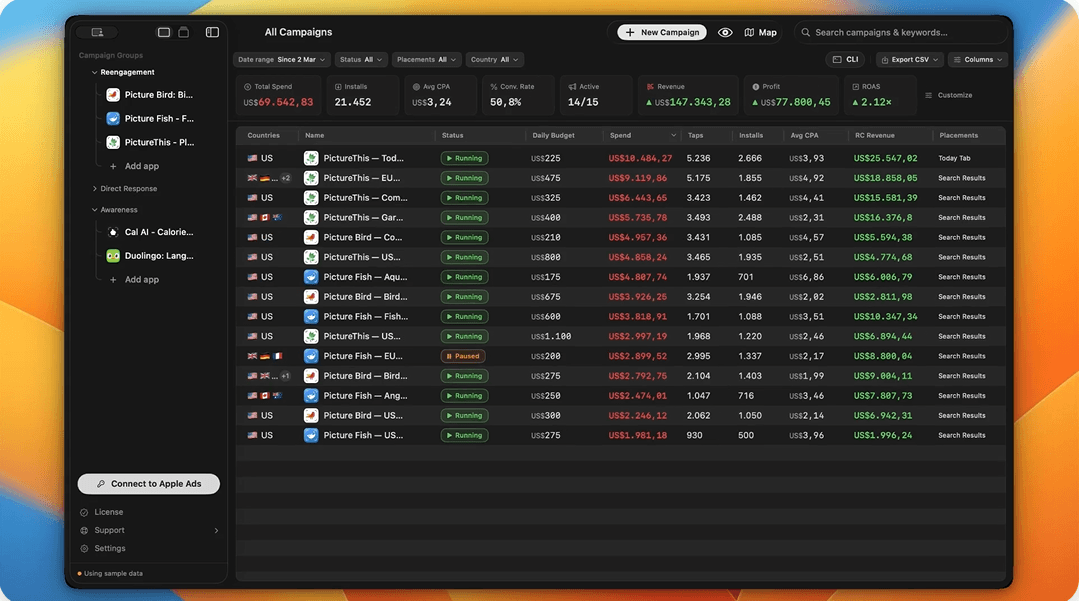Select PictureThis app in sidebar
The width and height of the screenshot is (1079, 601).
click(x=149, y=143)
